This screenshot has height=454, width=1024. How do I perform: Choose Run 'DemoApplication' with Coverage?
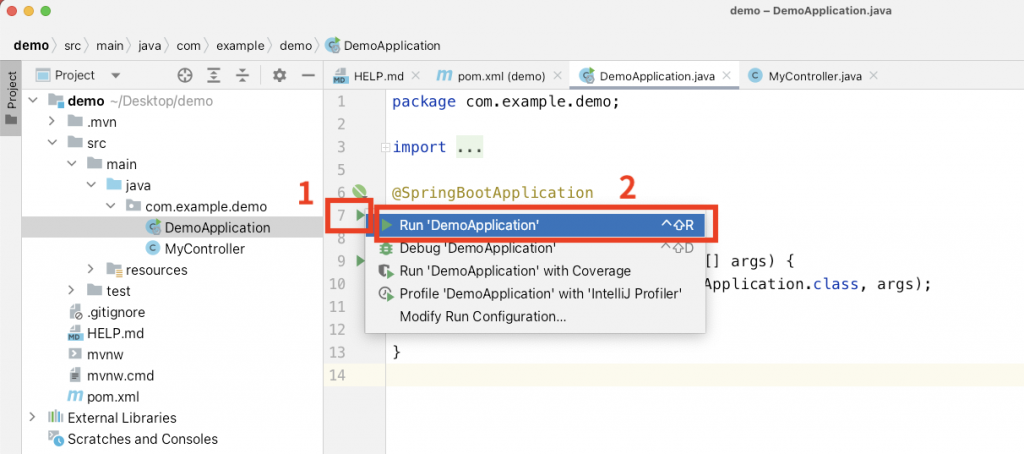(x=536, y=271)
